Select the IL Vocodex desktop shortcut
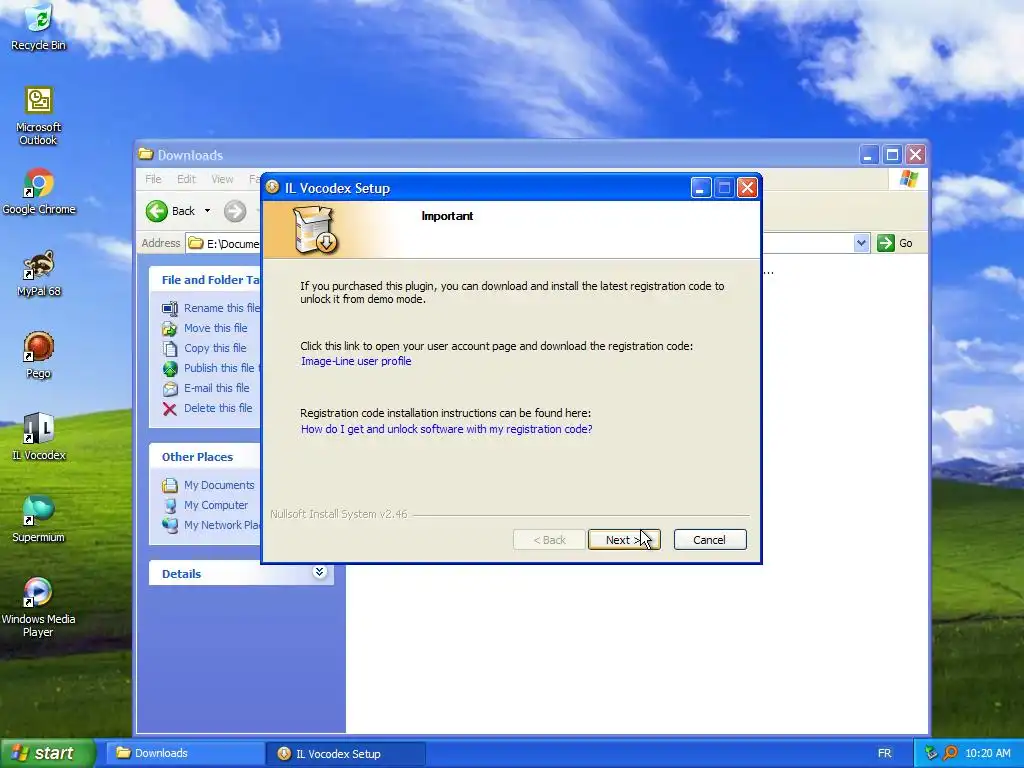 (39, 438)
